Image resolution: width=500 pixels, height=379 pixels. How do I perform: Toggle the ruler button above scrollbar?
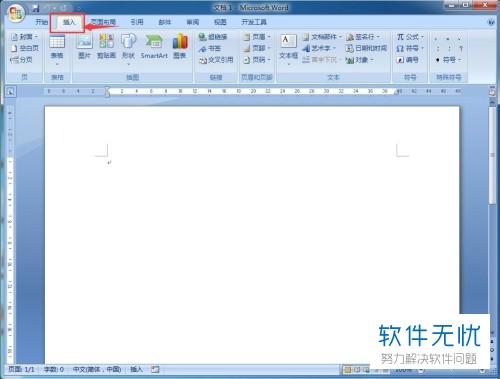coord(492,92)
